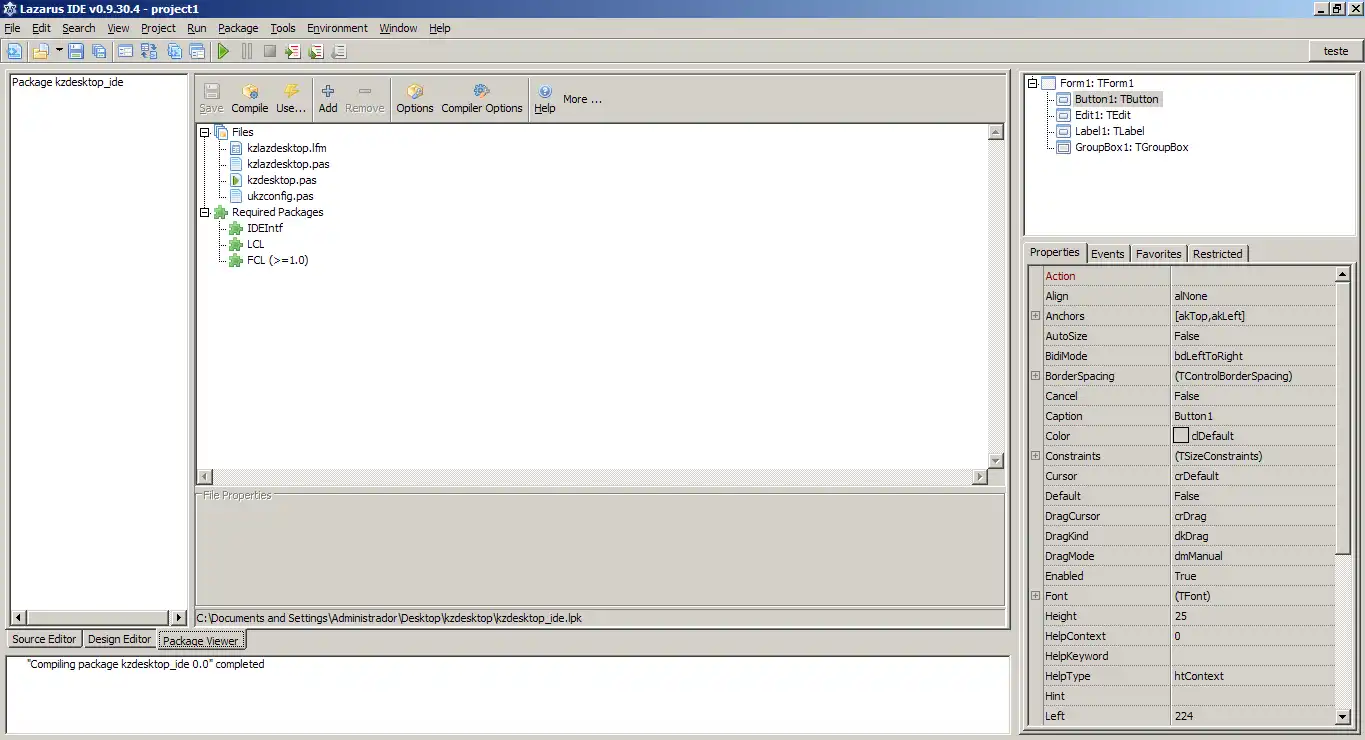1365x740 pixels.
Task: Click the clDefault color swatch
Action: (x=1181, y=436)
